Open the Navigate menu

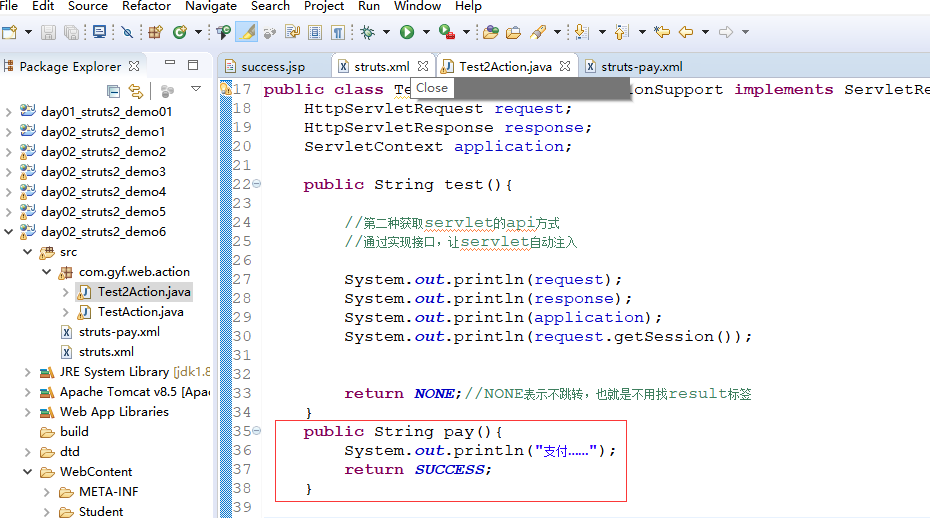[211, 6]
